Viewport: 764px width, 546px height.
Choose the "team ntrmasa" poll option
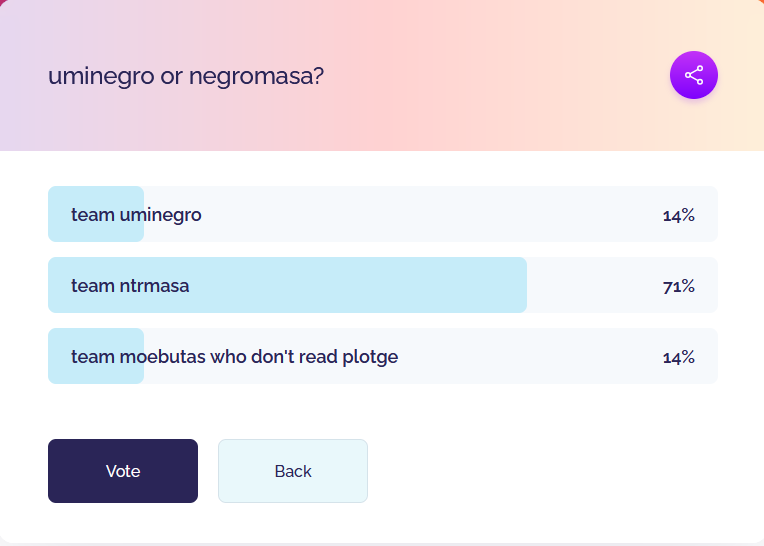pyautogui.click(x=382, y=285)
